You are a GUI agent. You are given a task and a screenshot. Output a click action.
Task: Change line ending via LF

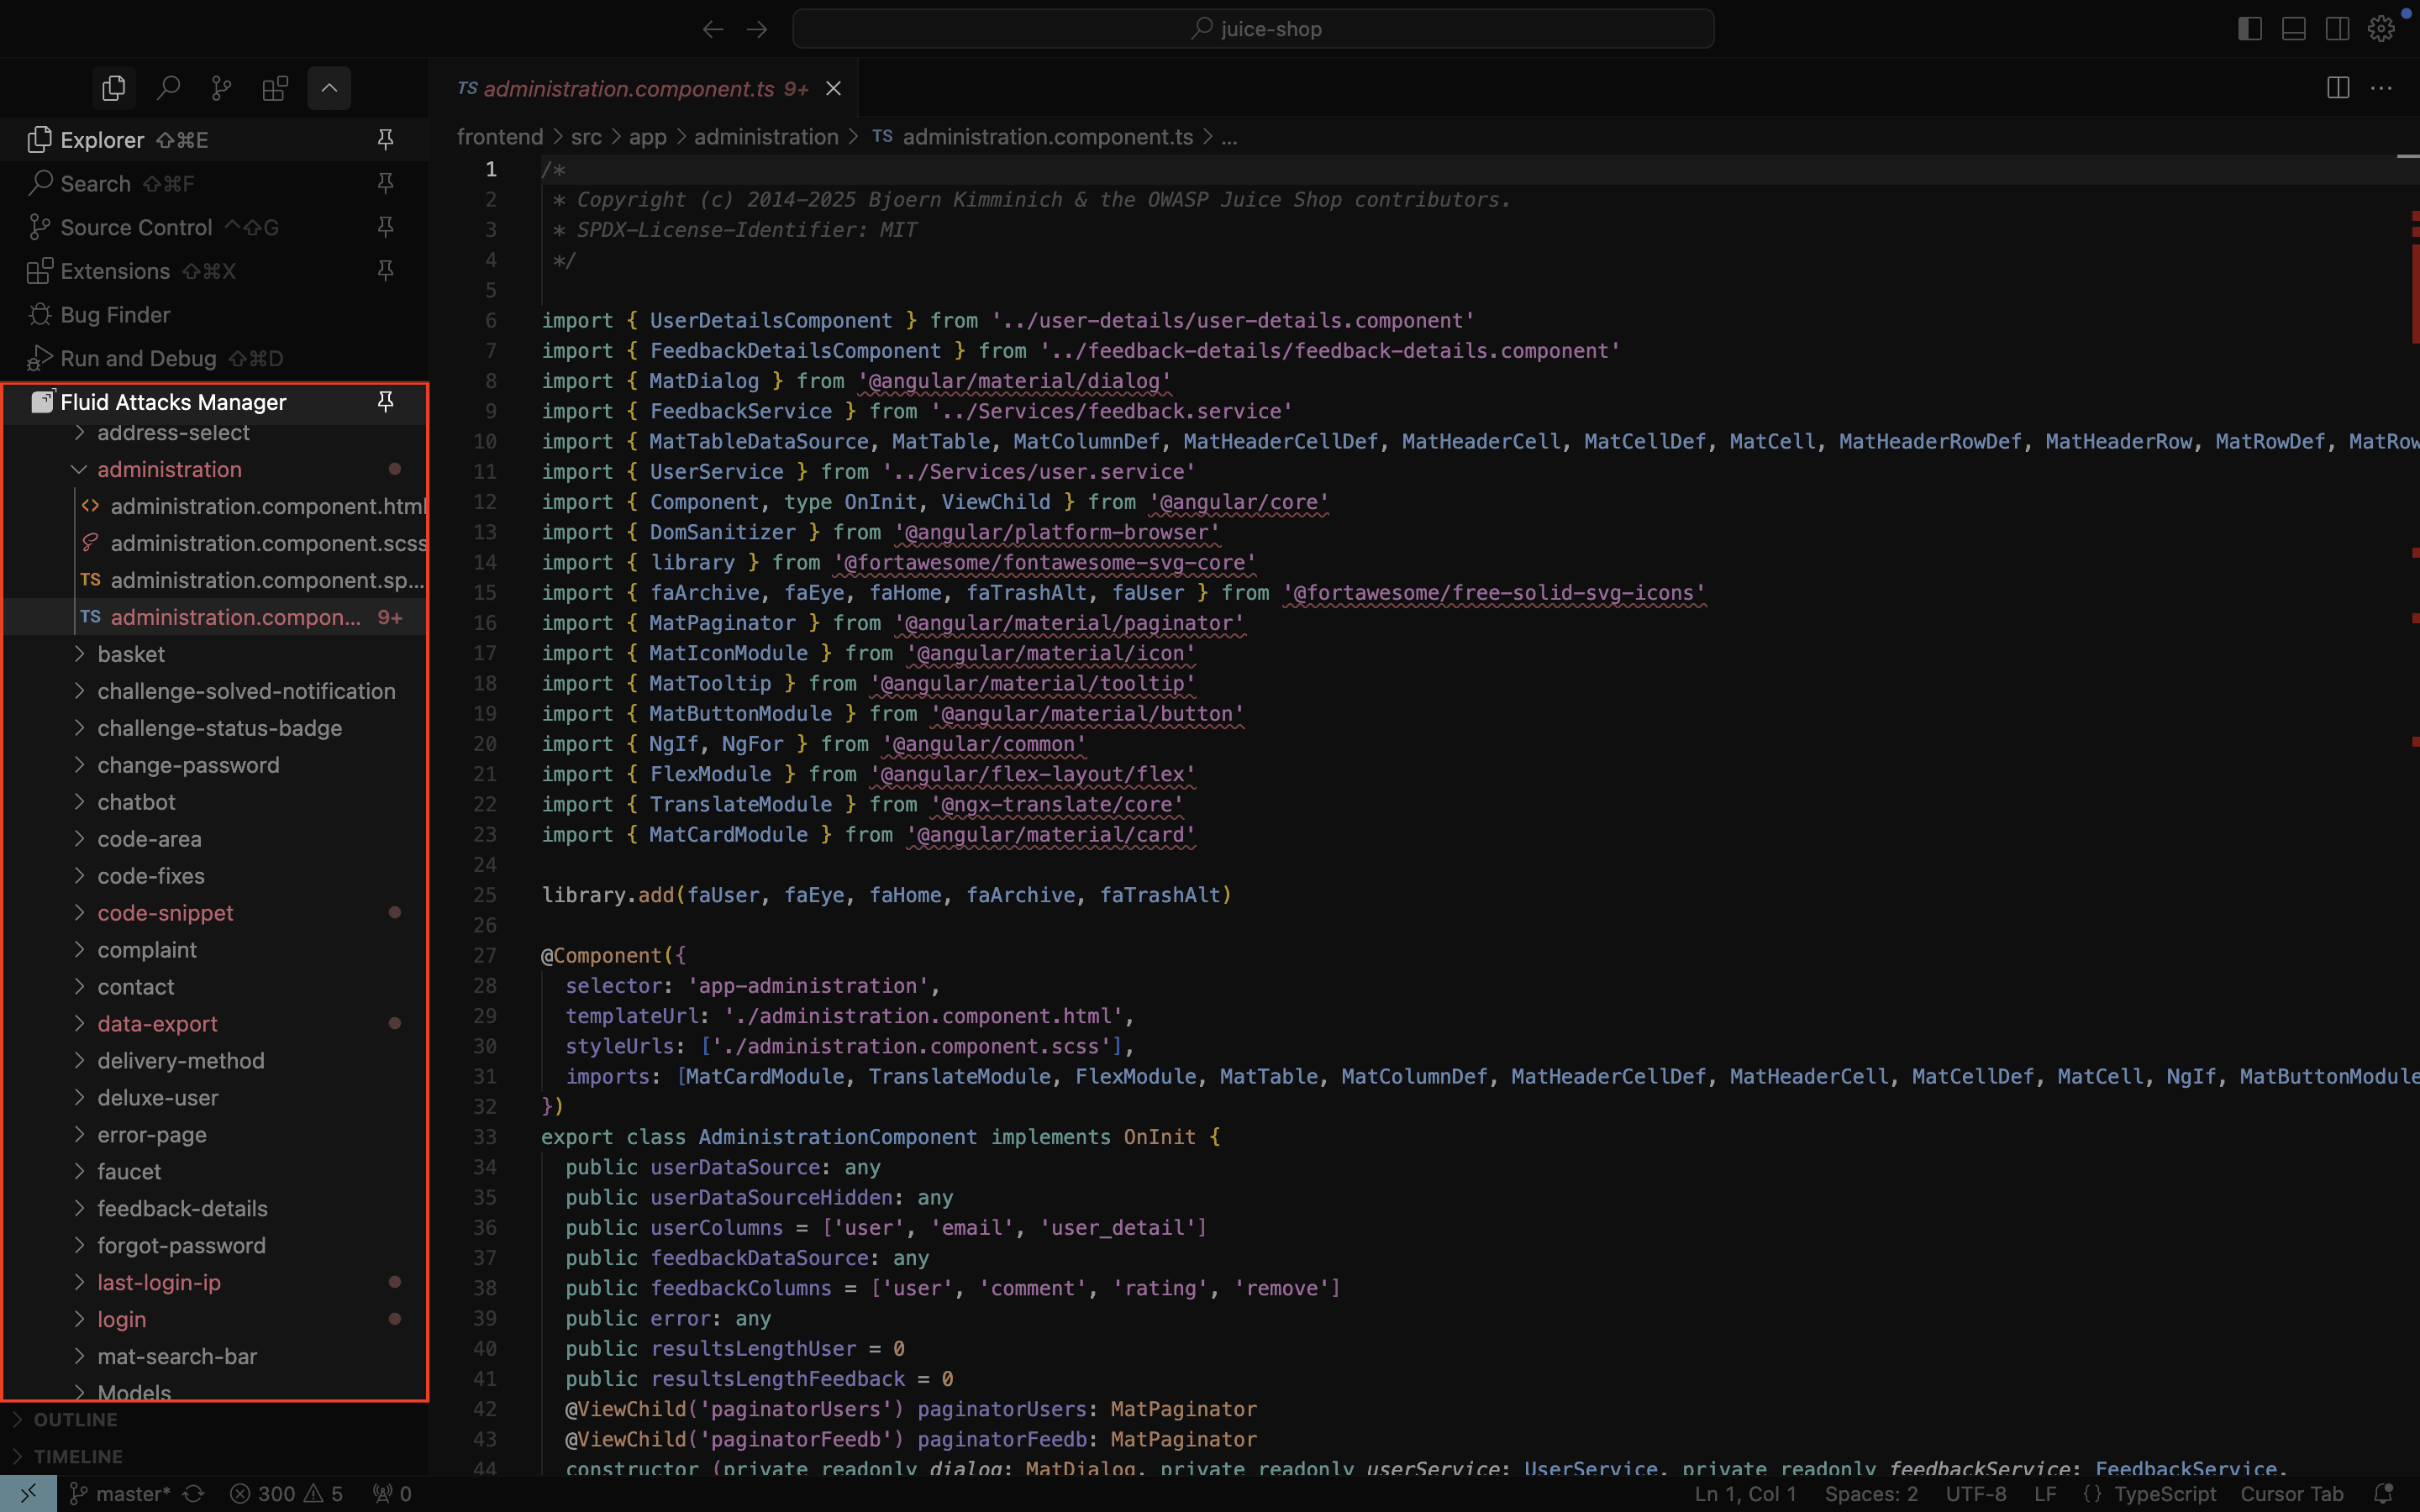tap(2045, 1494)
